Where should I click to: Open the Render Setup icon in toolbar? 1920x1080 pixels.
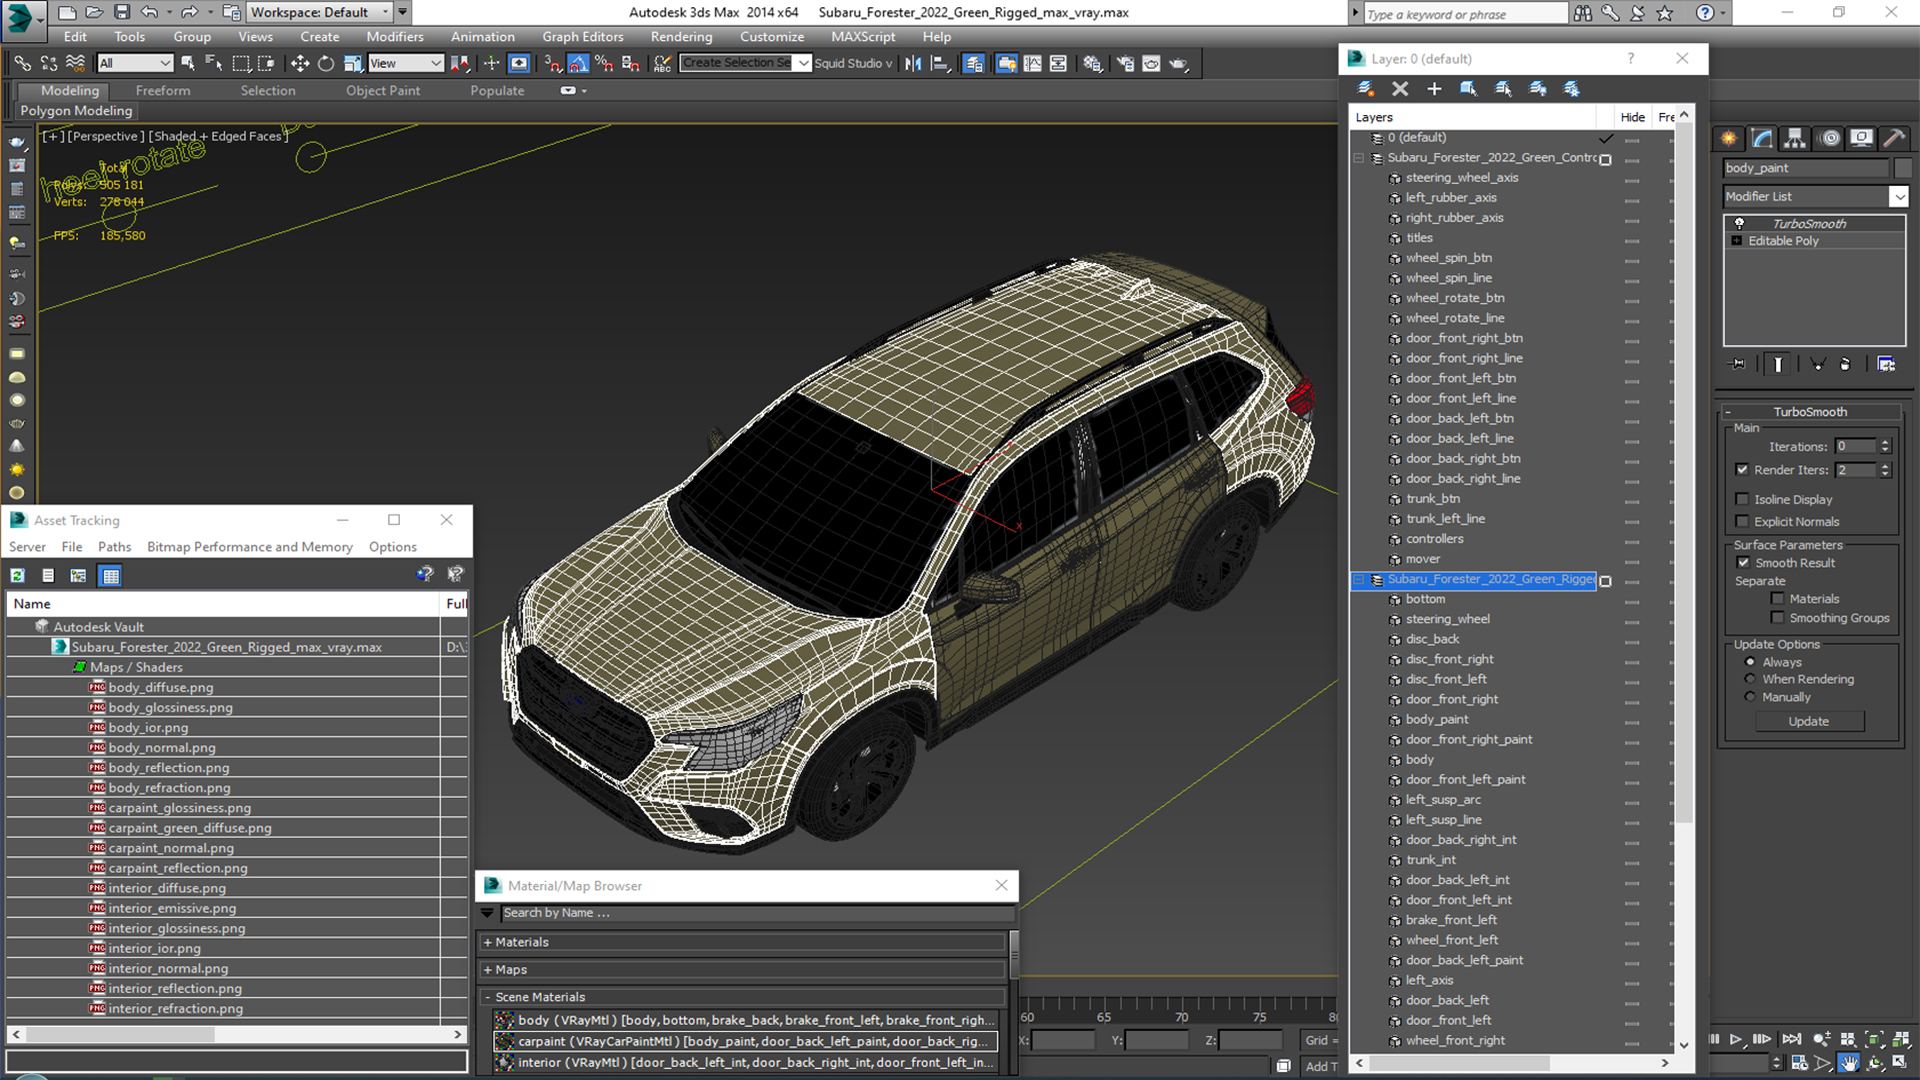click(1125, 63)
